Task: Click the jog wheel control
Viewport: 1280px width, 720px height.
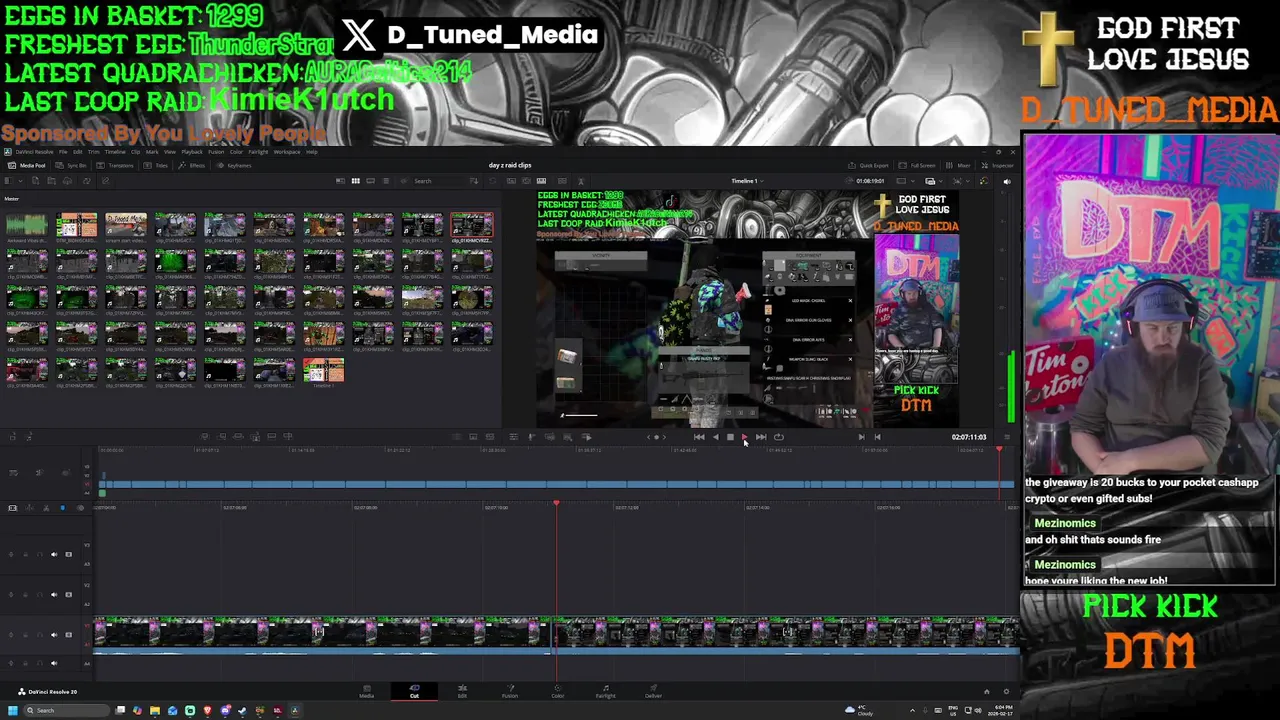Action: click(x=656, y=437)
